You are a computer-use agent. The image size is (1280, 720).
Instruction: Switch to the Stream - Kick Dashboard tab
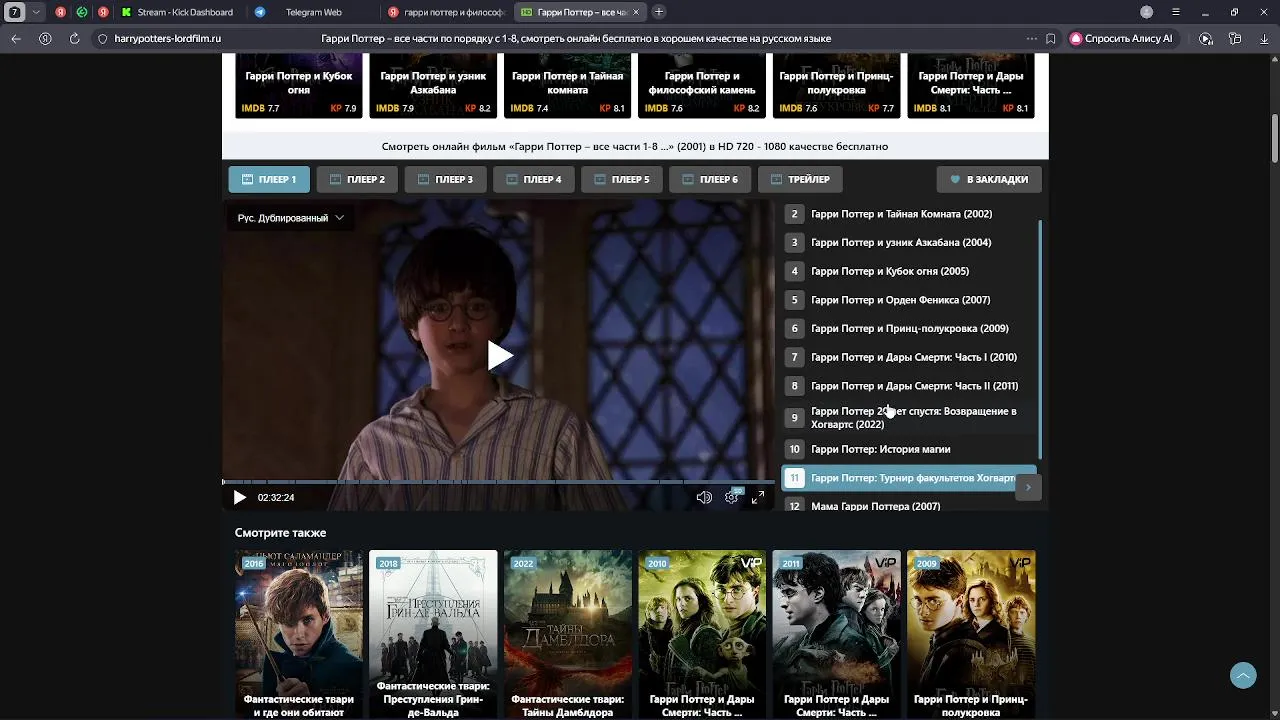178,12
